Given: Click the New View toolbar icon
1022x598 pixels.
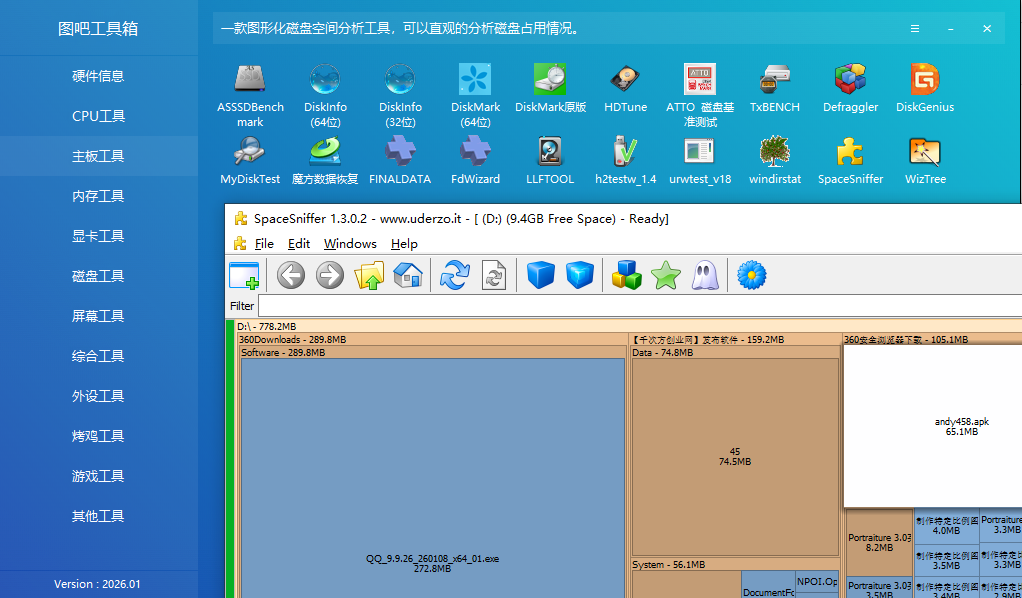Looking at the screenshot, I should coord(244,275).
